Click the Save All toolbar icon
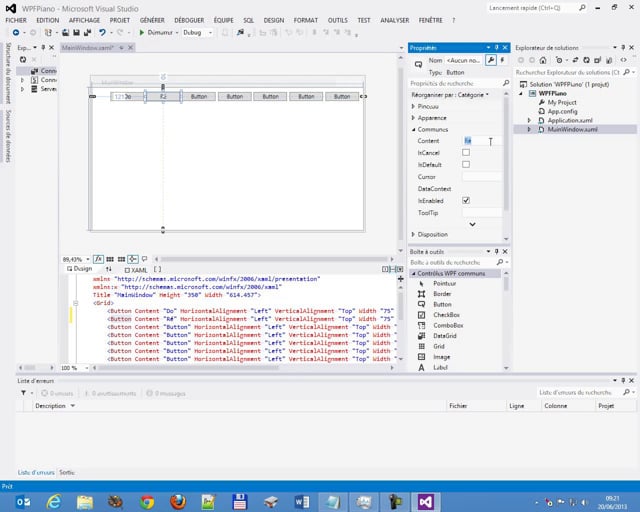The height and width of the screenshot is (512, 640). tap(87, 32)
